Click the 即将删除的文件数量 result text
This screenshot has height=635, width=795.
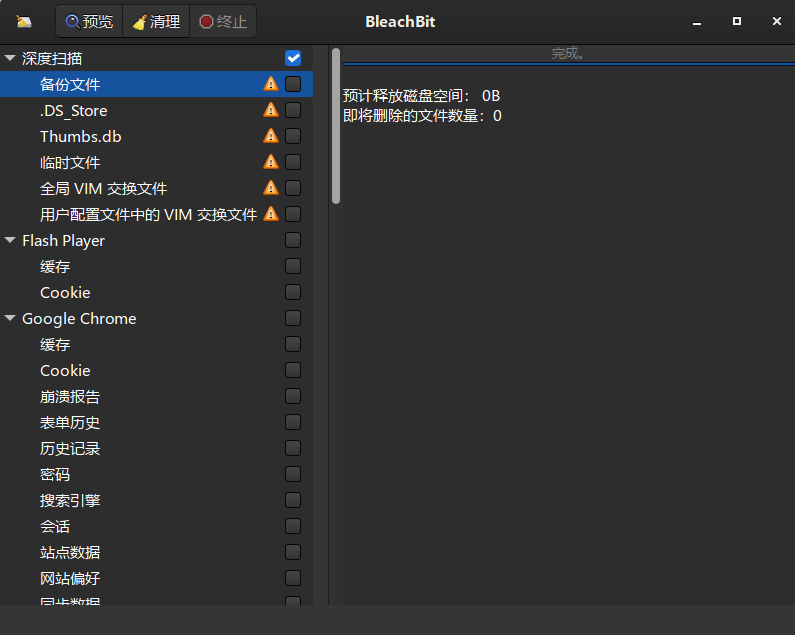click(x=422, y=116)
